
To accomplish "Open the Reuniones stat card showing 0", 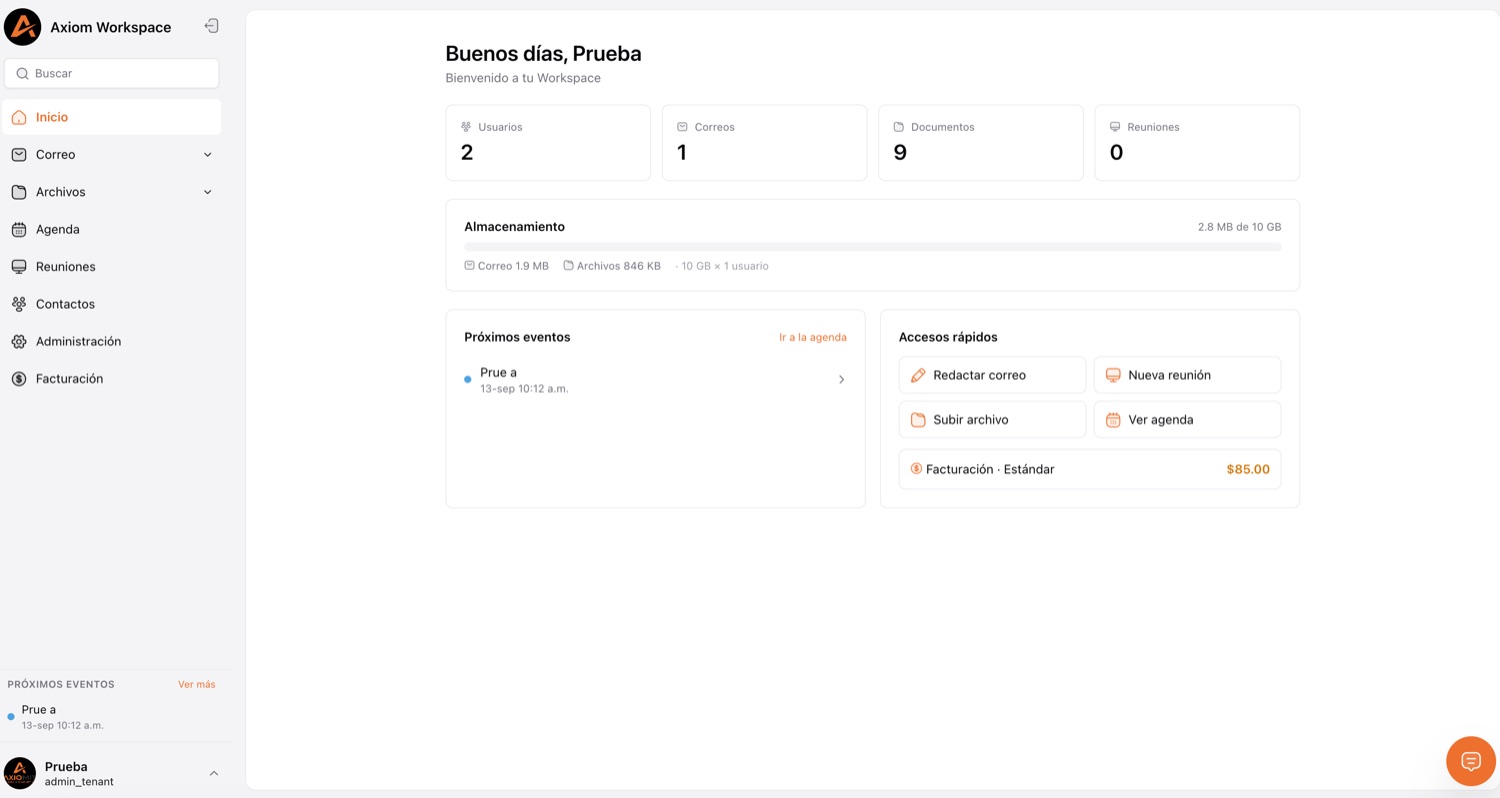I will [1197, 143].
